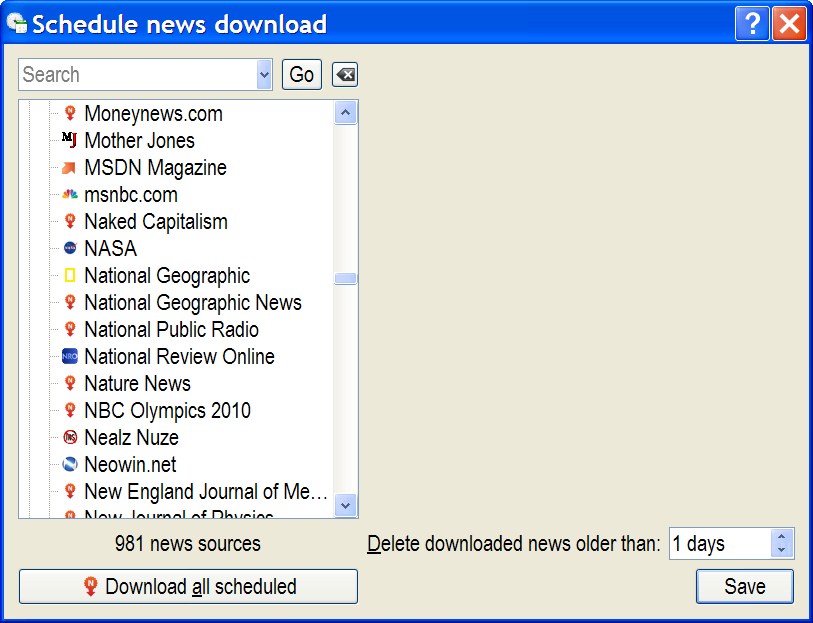The width and height of the screenshot is (813, 623).
Task: Select the Moneynews.com news source
Action: coord(153,114)
